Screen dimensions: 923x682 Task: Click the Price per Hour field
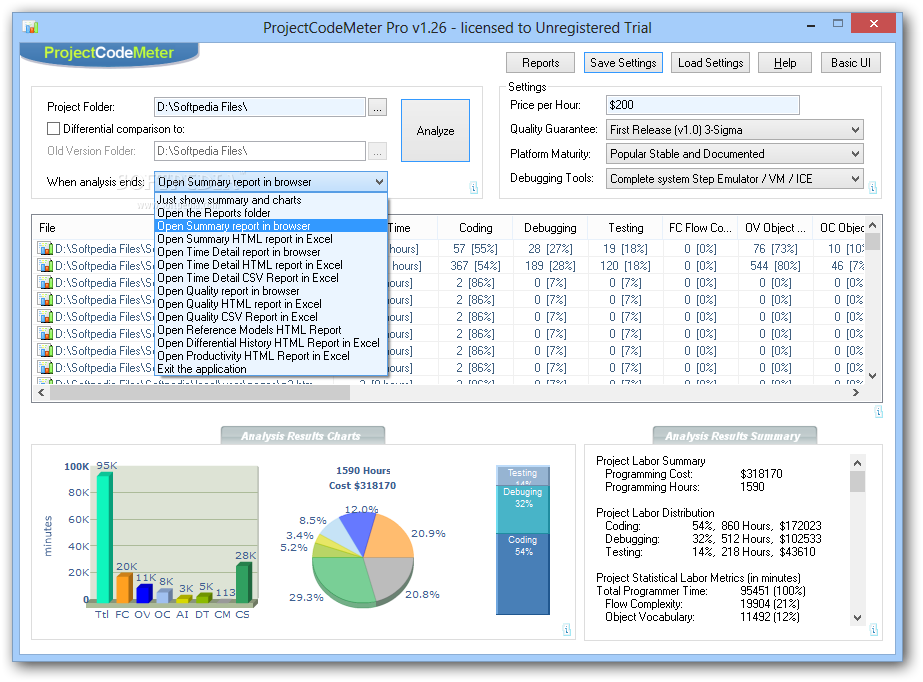point(702,105)
